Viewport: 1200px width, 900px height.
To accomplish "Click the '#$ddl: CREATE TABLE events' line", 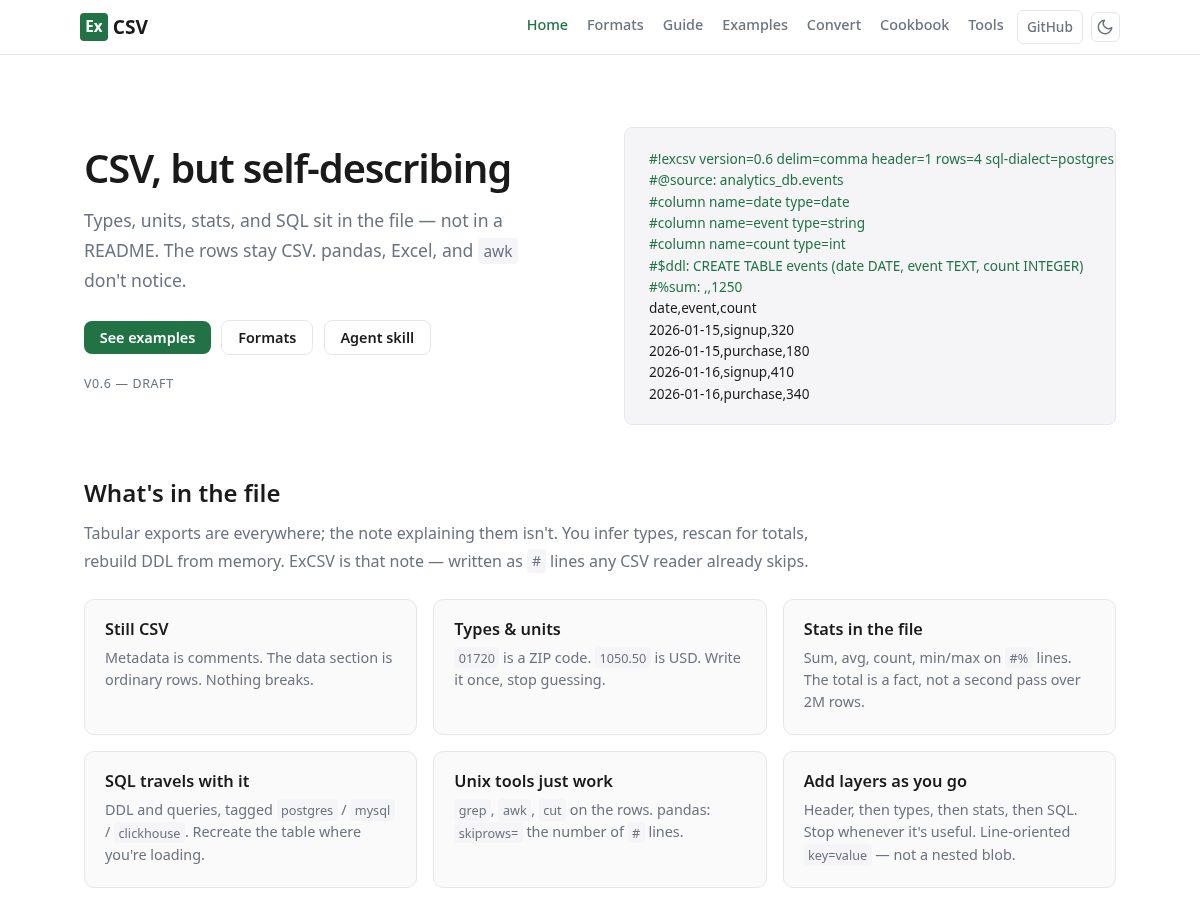I will (x=866, y=266).
